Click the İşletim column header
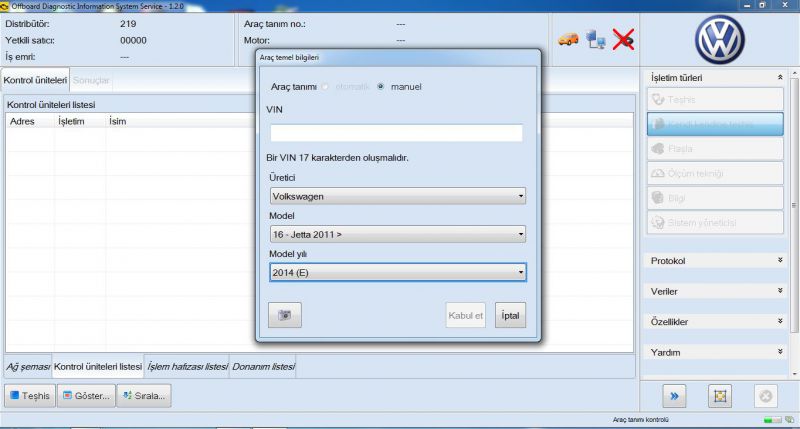 (71, 121)
